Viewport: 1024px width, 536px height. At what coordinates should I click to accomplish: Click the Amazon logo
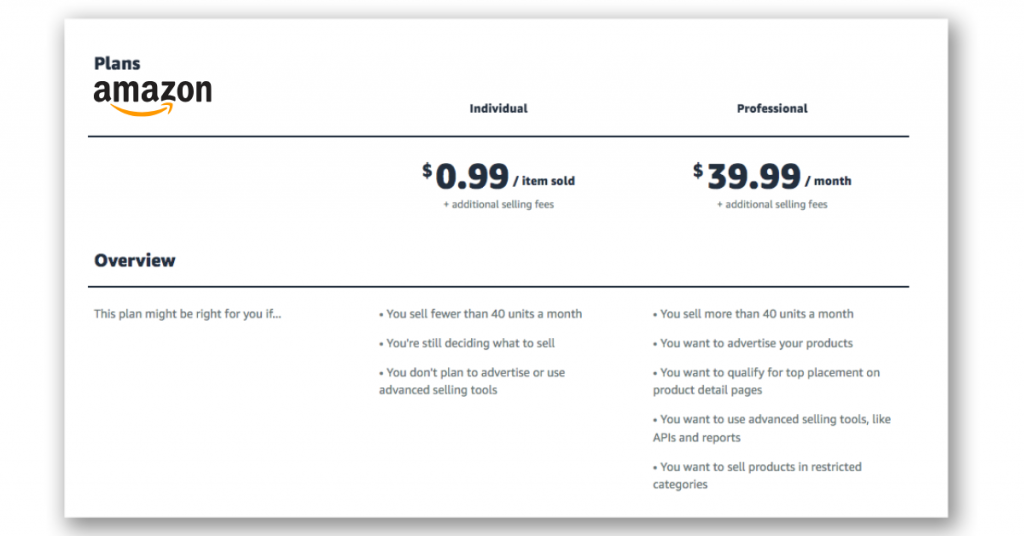pos(153,97)
